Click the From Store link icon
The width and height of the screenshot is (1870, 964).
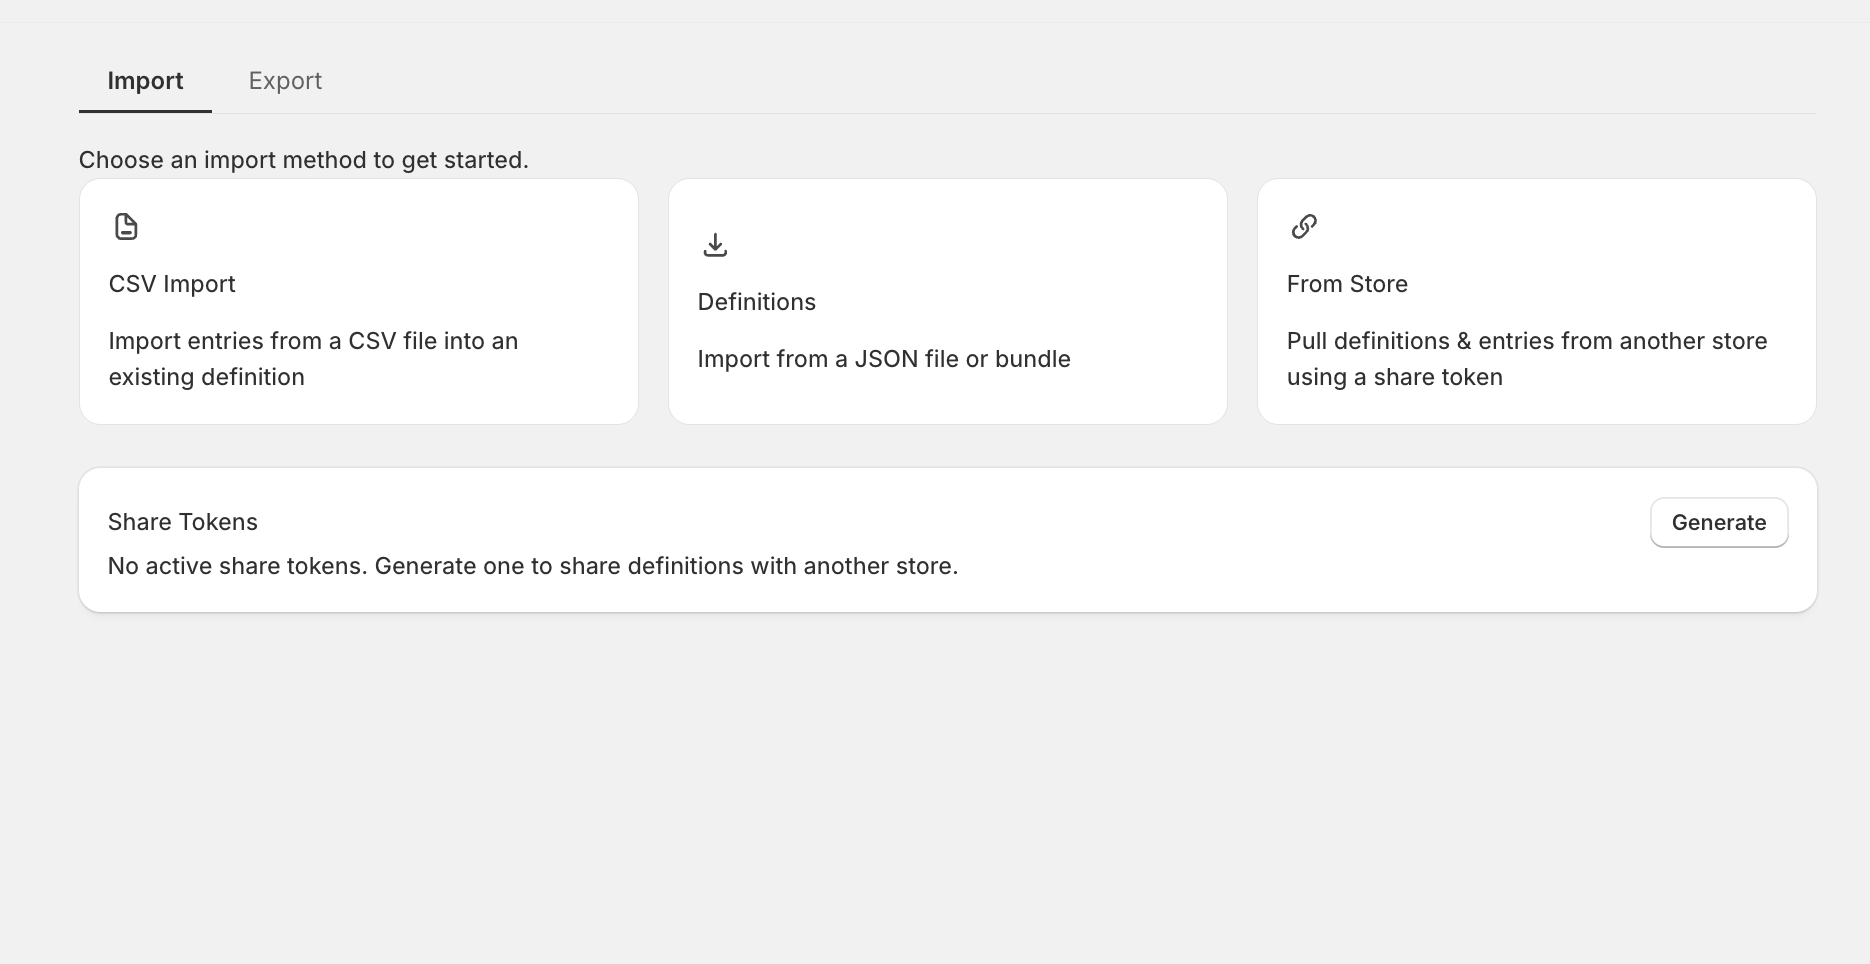(x=1304, y=227)
